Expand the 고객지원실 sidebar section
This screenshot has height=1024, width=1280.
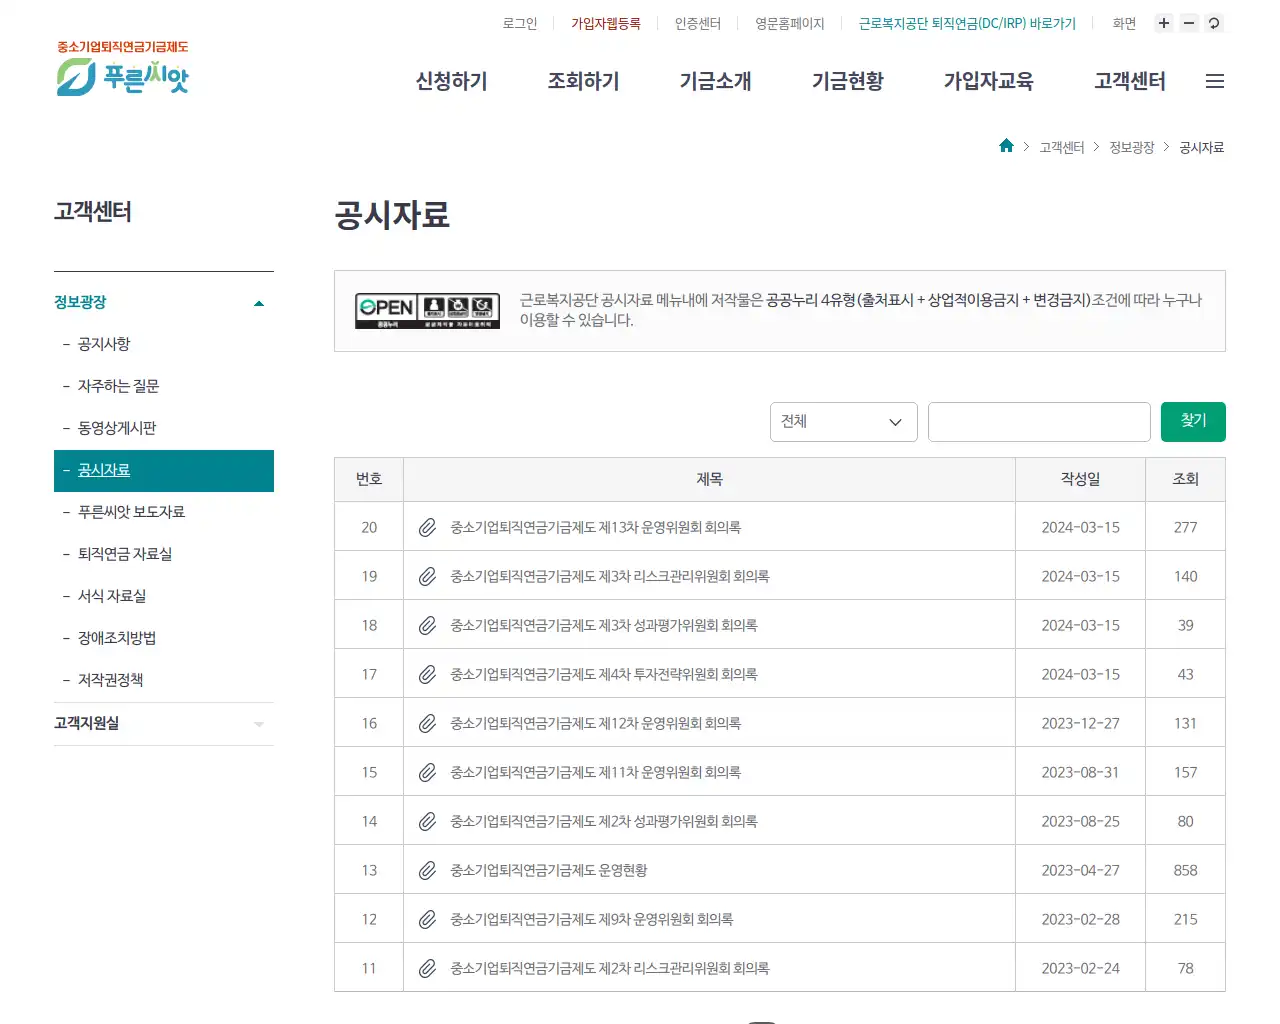click(258, 723)
